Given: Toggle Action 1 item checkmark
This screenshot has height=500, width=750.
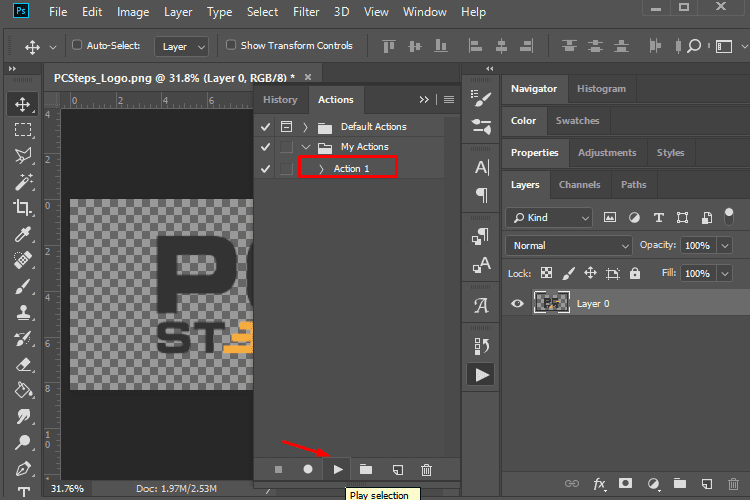Looking at the screenshot, I should (x=265, y=168).
